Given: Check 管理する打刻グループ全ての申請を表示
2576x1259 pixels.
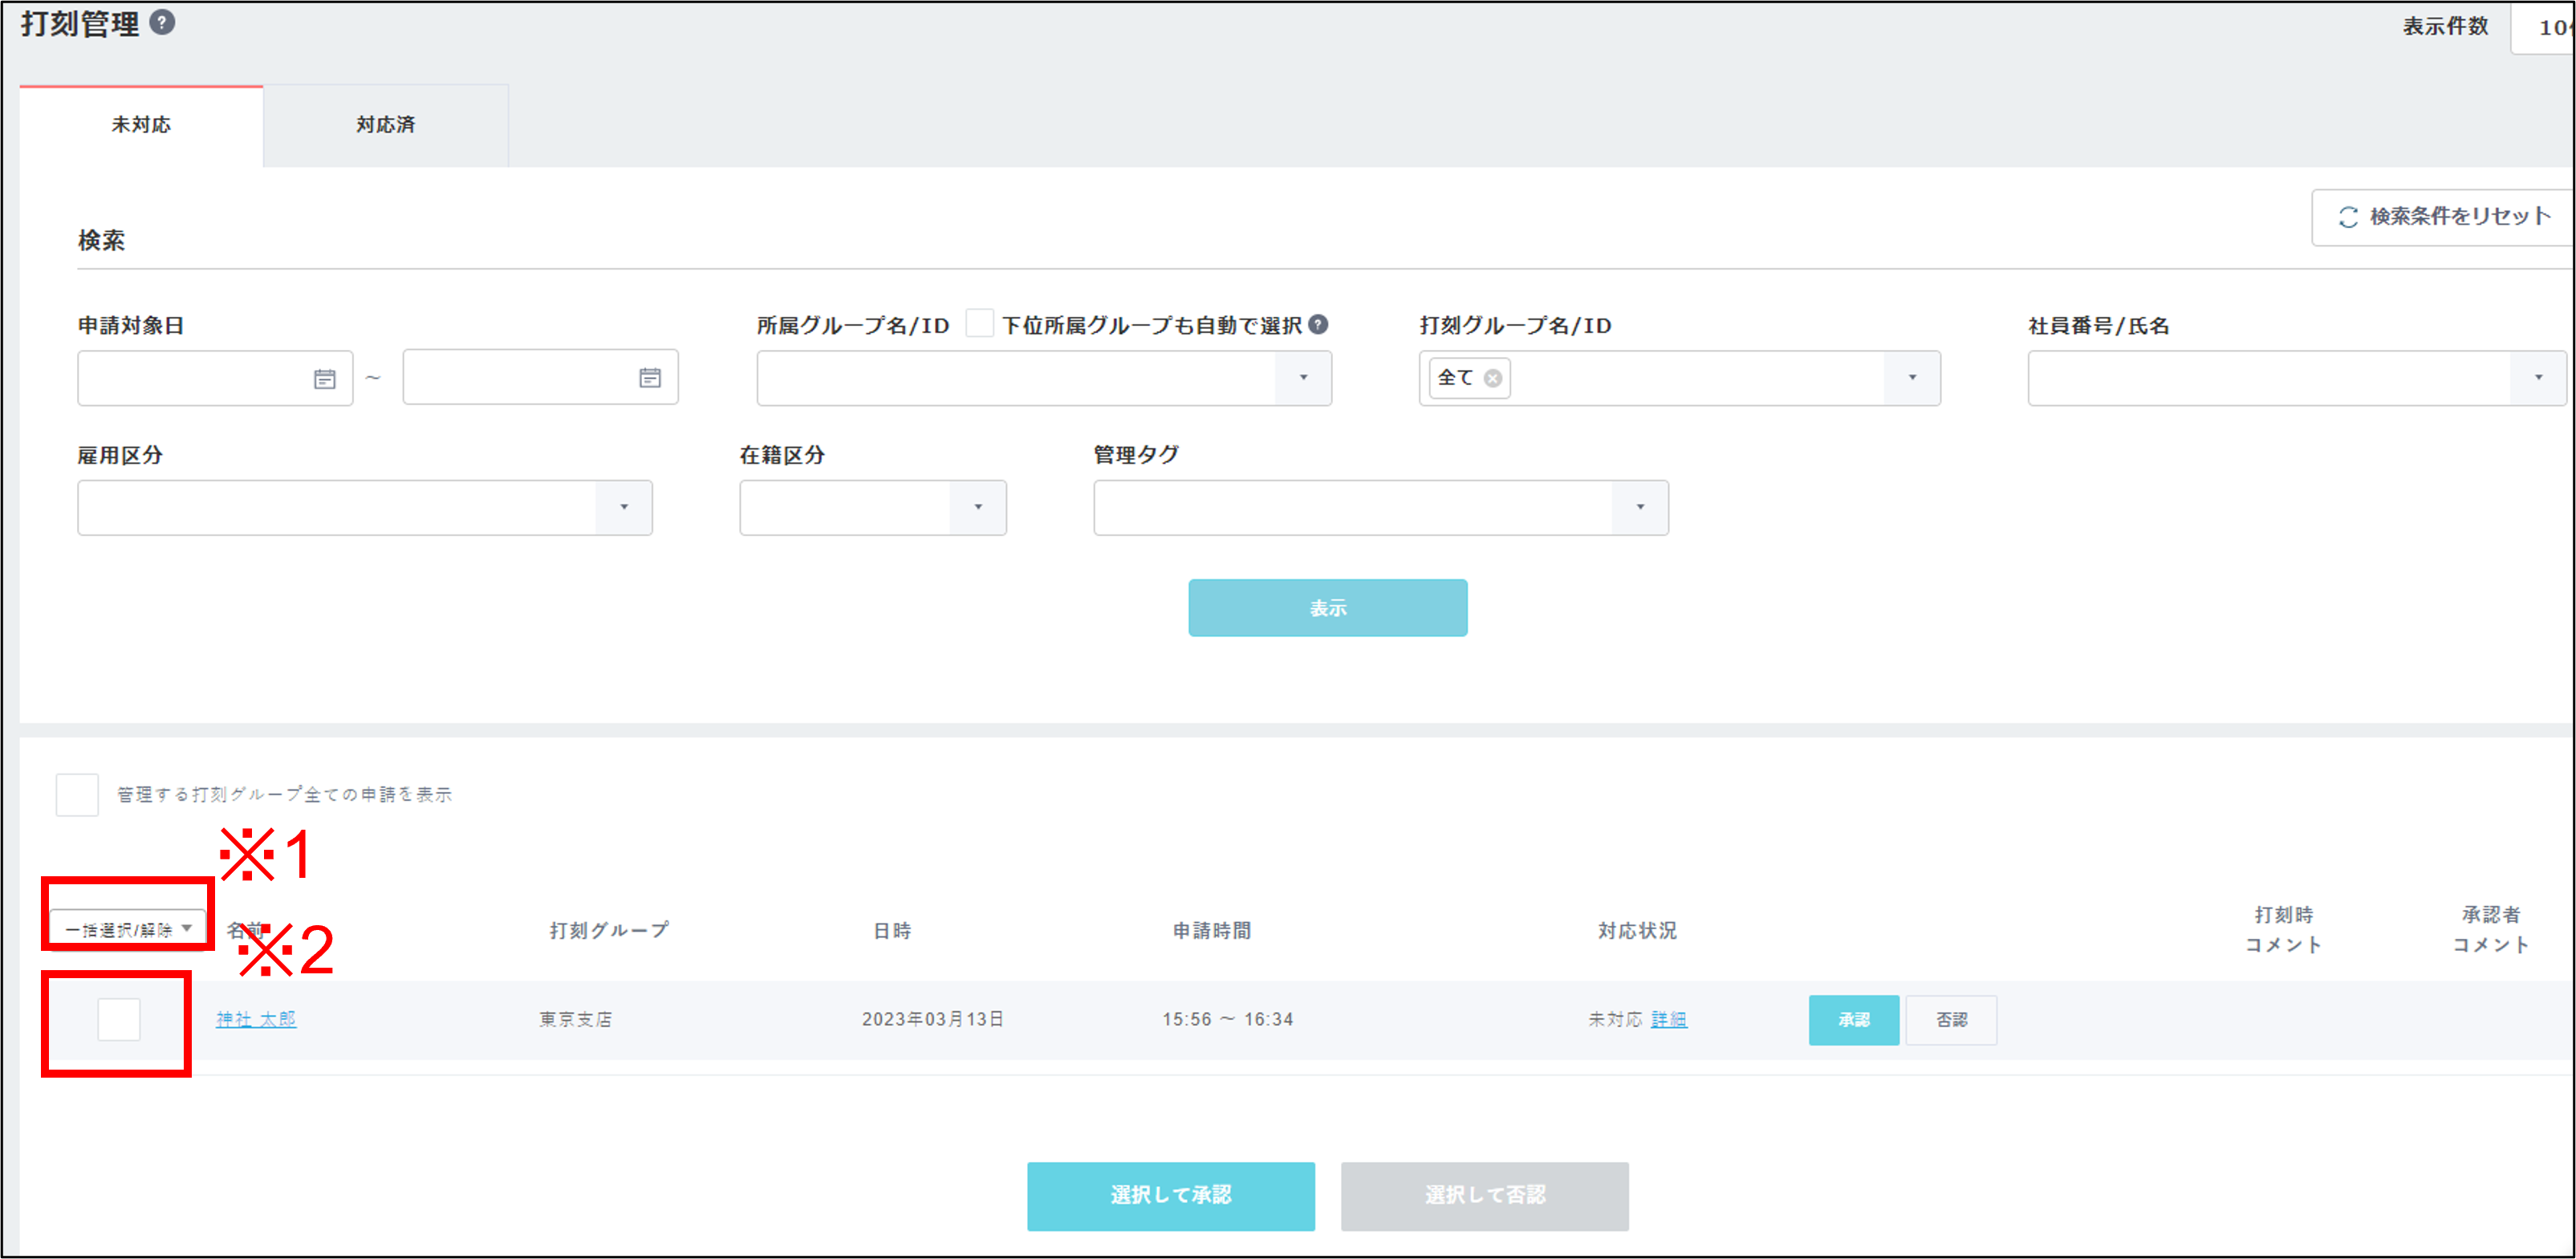Looking at the screenshot, I should pos(77,795).
